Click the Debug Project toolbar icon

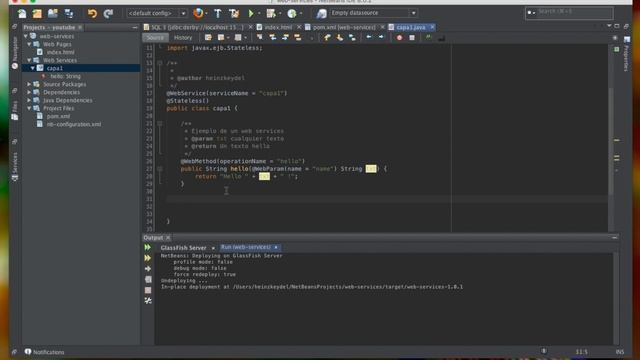click(271, 13)
